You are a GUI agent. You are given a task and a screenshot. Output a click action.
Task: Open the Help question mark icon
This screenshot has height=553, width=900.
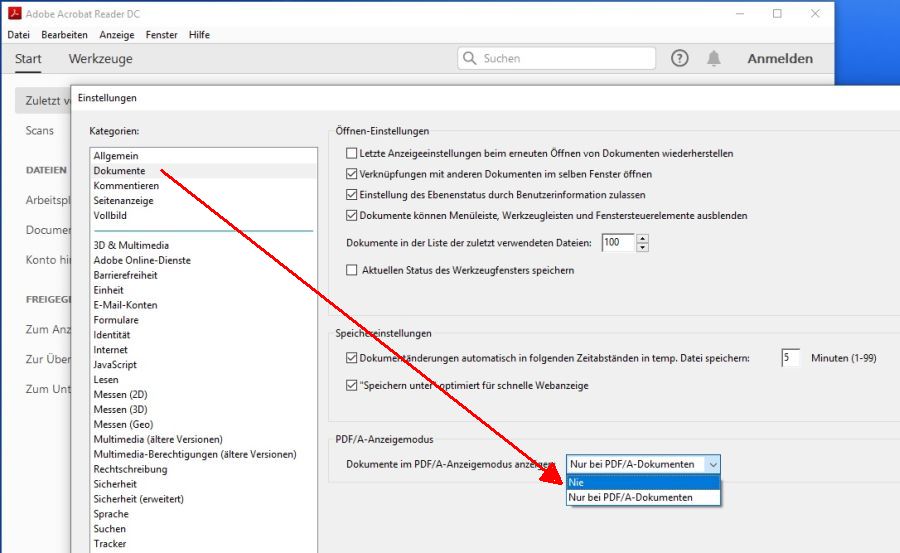680,58
